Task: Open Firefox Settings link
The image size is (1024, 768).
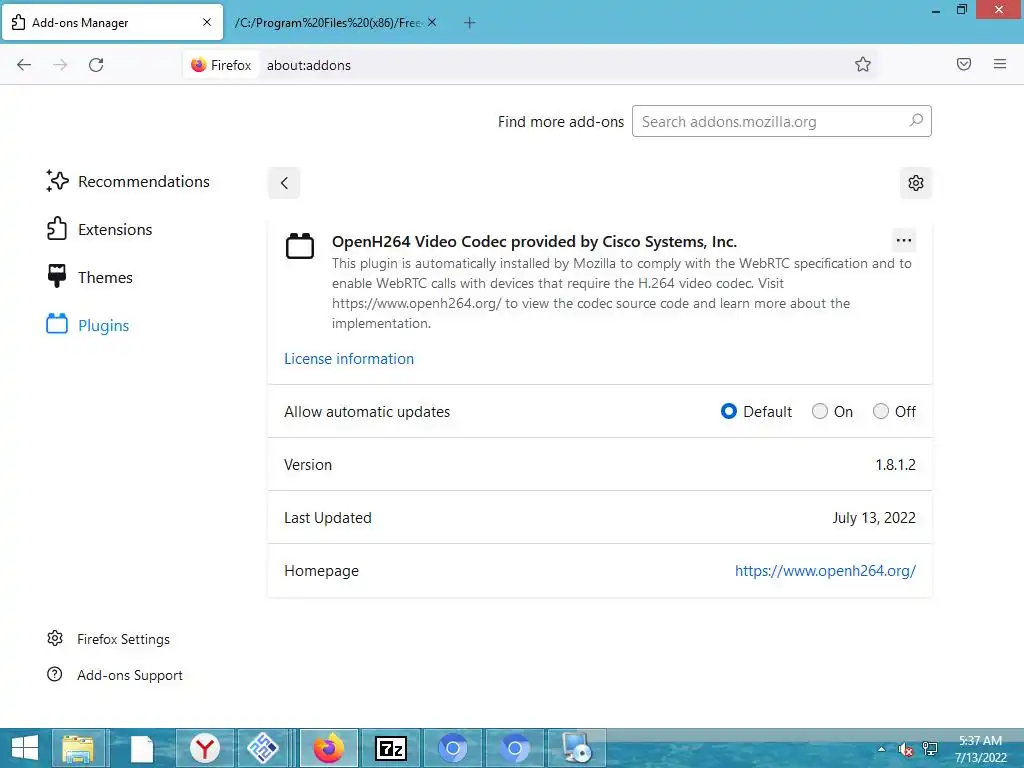Action: (108, 639)
